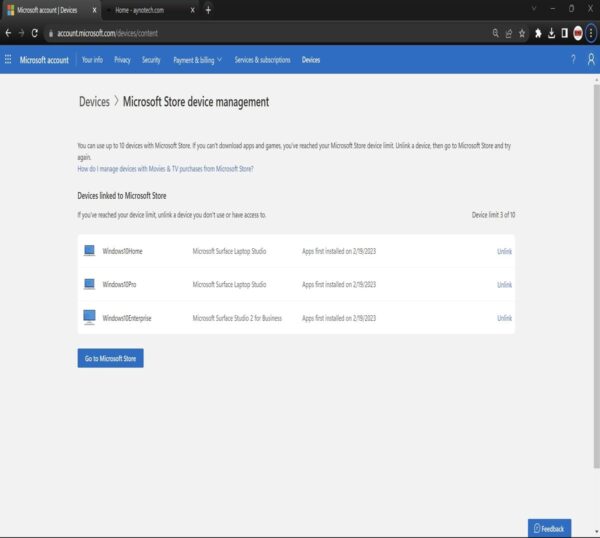Click the share page icon
Viewport: 600px width, 538px height.
(509, 33)
